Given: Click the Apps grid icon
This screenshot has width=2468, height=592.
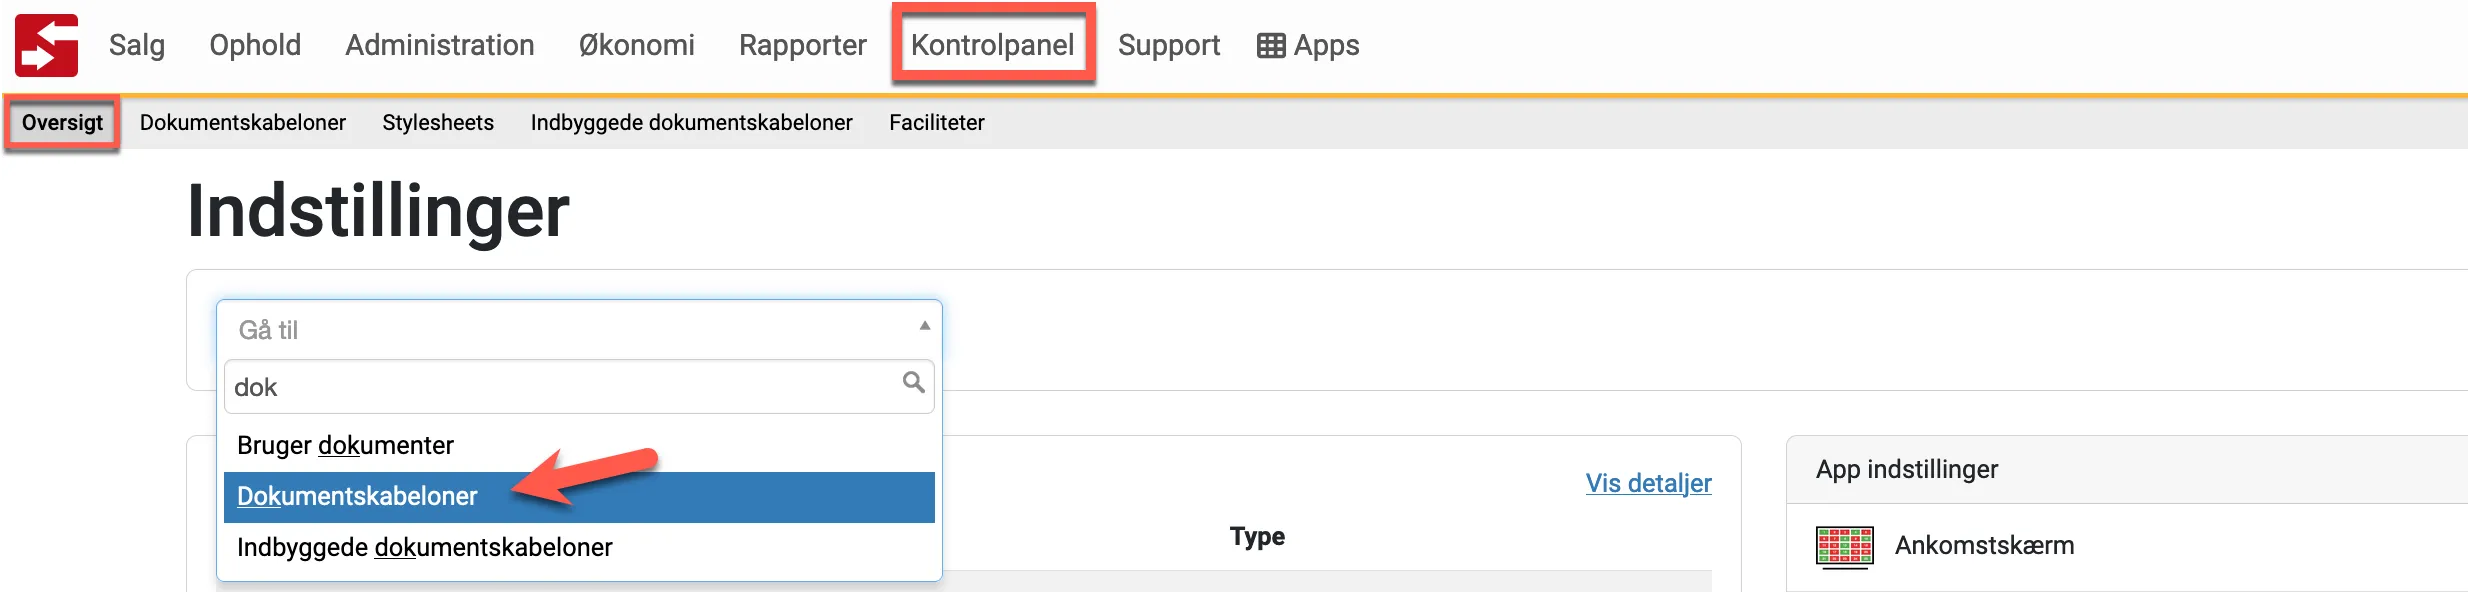Looking at the screenshot, I should pos(1271,46).
